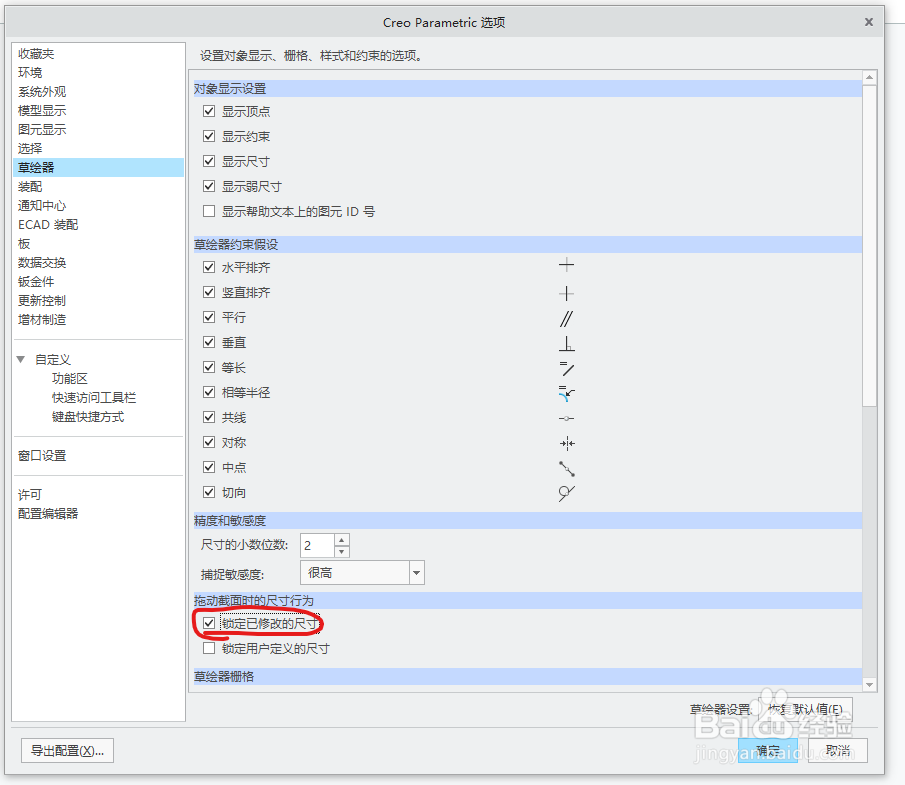The width and height of the screenshot is (905, 785).
Task: Enable 显示帮助文本上的图元 ID 号 checkbox
Action: [x=209, y=211]
